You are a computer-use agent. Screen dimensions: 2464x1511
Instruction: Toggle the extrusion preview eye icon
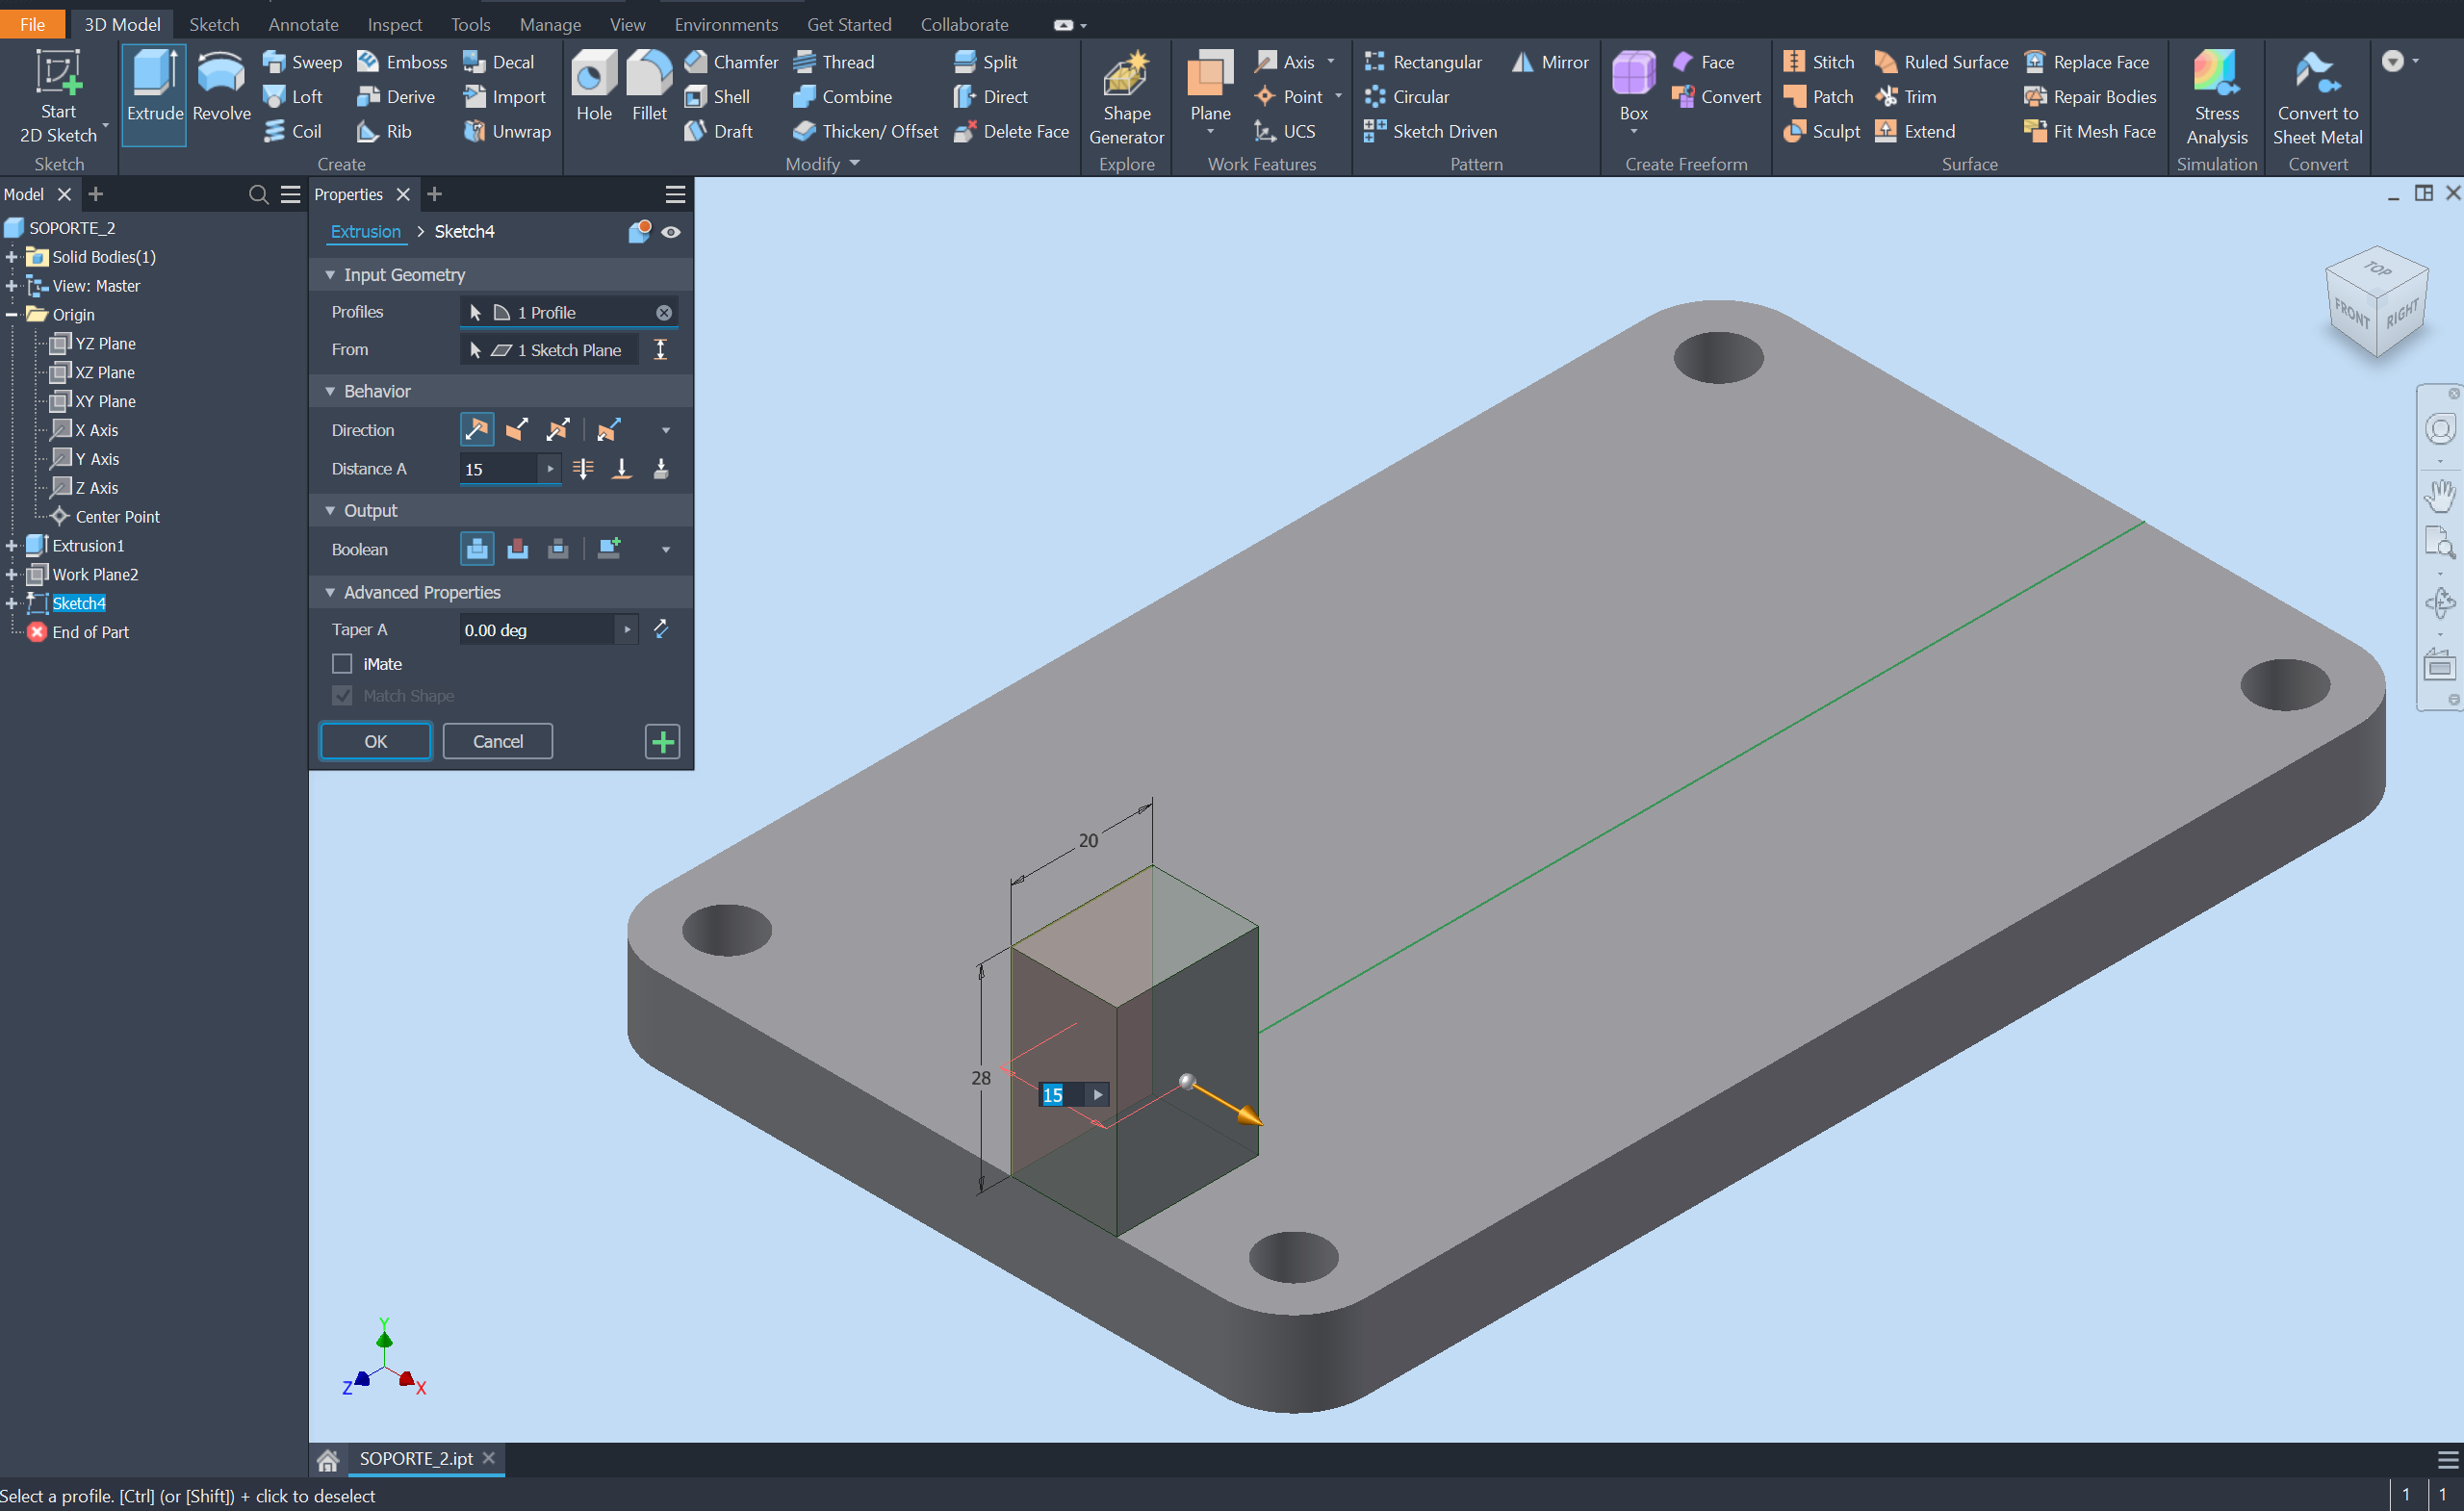[x=671, y=231]
